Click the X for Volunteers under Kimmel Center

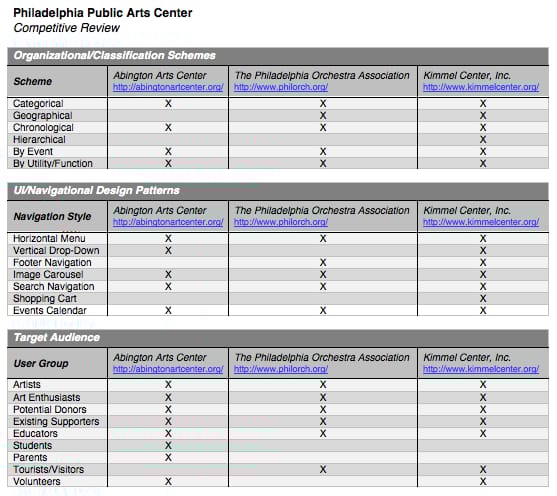click(x=483, y=482)
